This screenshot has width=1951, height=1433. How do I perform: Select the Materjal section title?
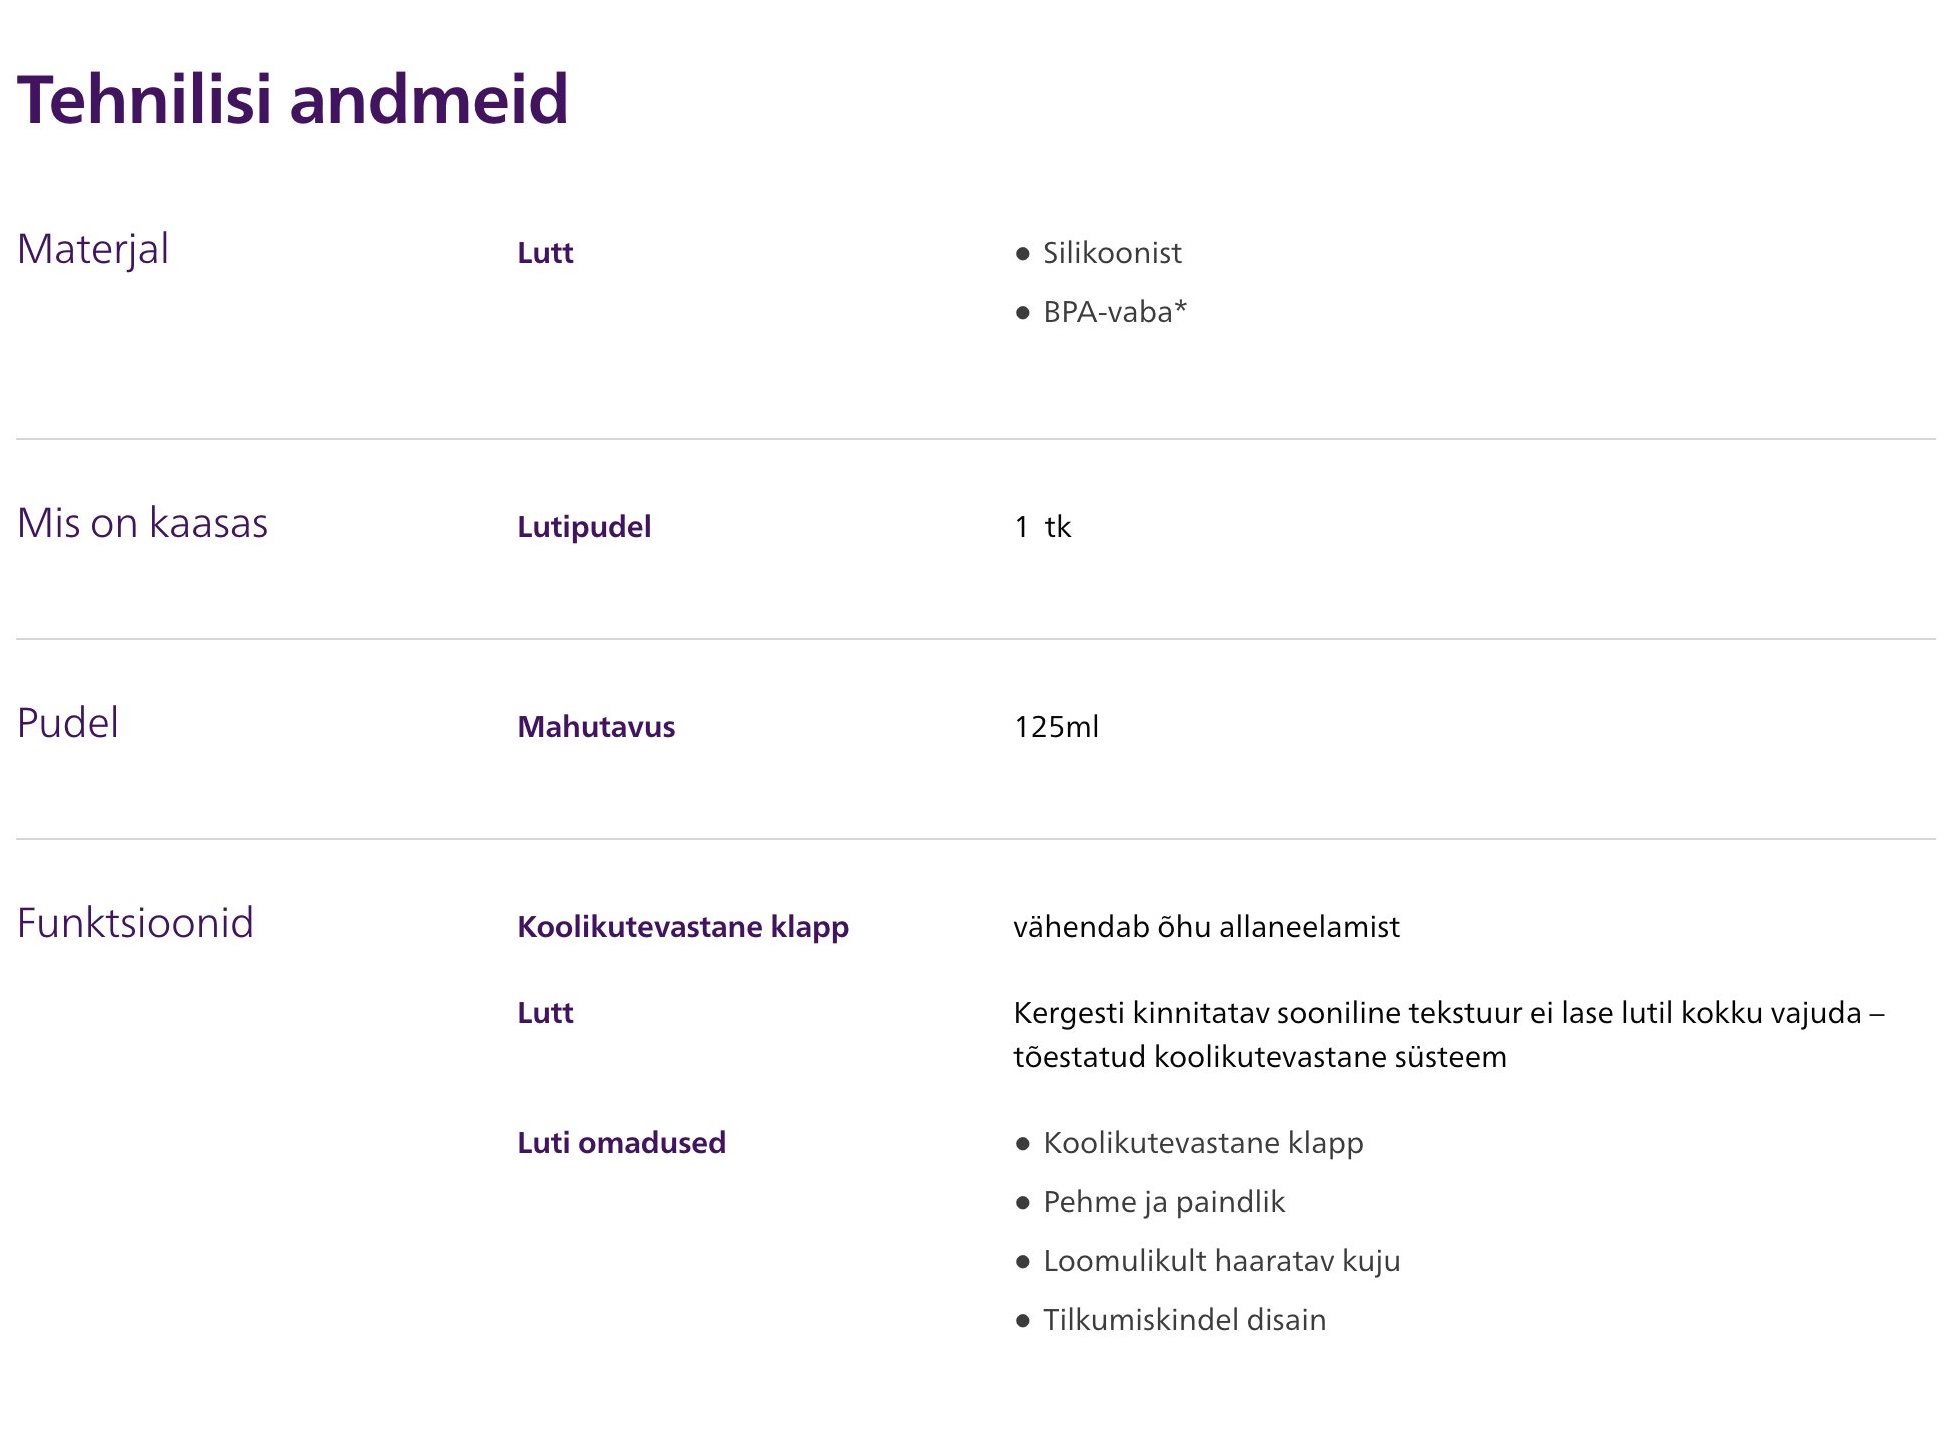[93, 249]
